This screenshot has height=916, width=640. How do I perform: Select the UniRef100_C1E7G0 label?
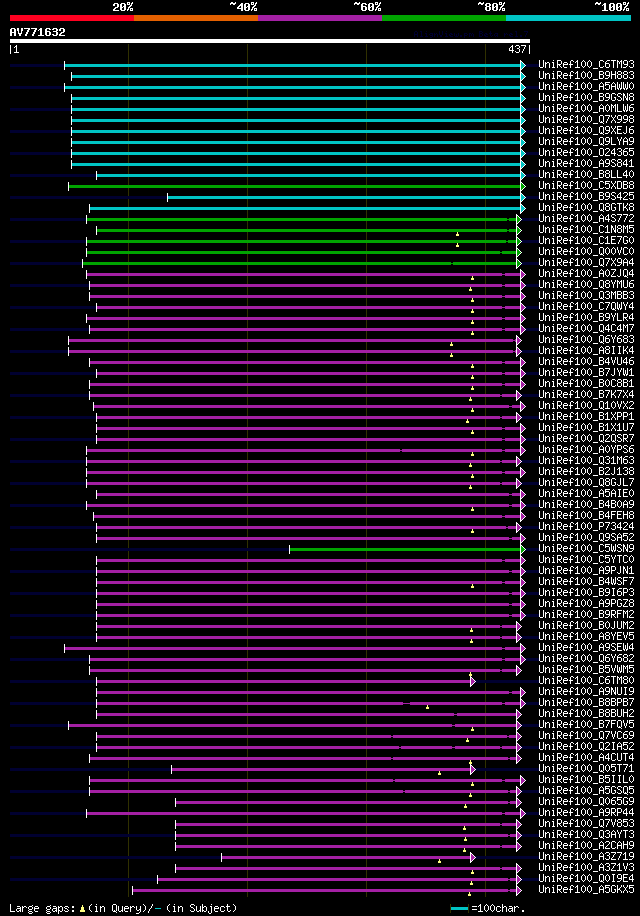(586, 241)
